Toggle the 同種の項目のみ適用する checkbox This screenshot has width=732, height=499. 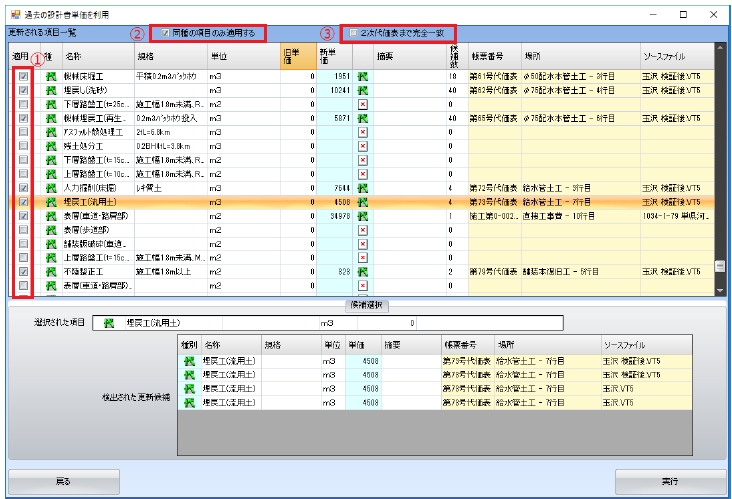point(166,33)
